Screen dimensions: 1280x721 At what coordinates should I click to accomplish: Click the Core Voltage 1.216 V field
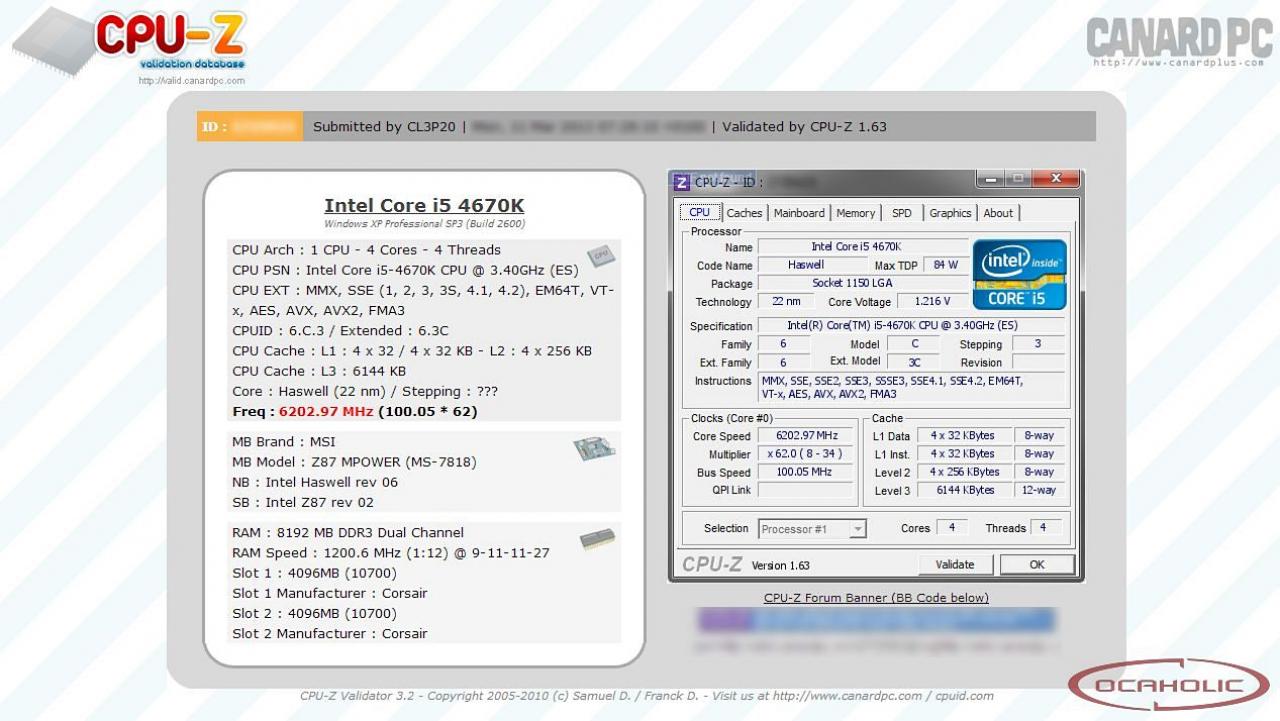(932, 301)
